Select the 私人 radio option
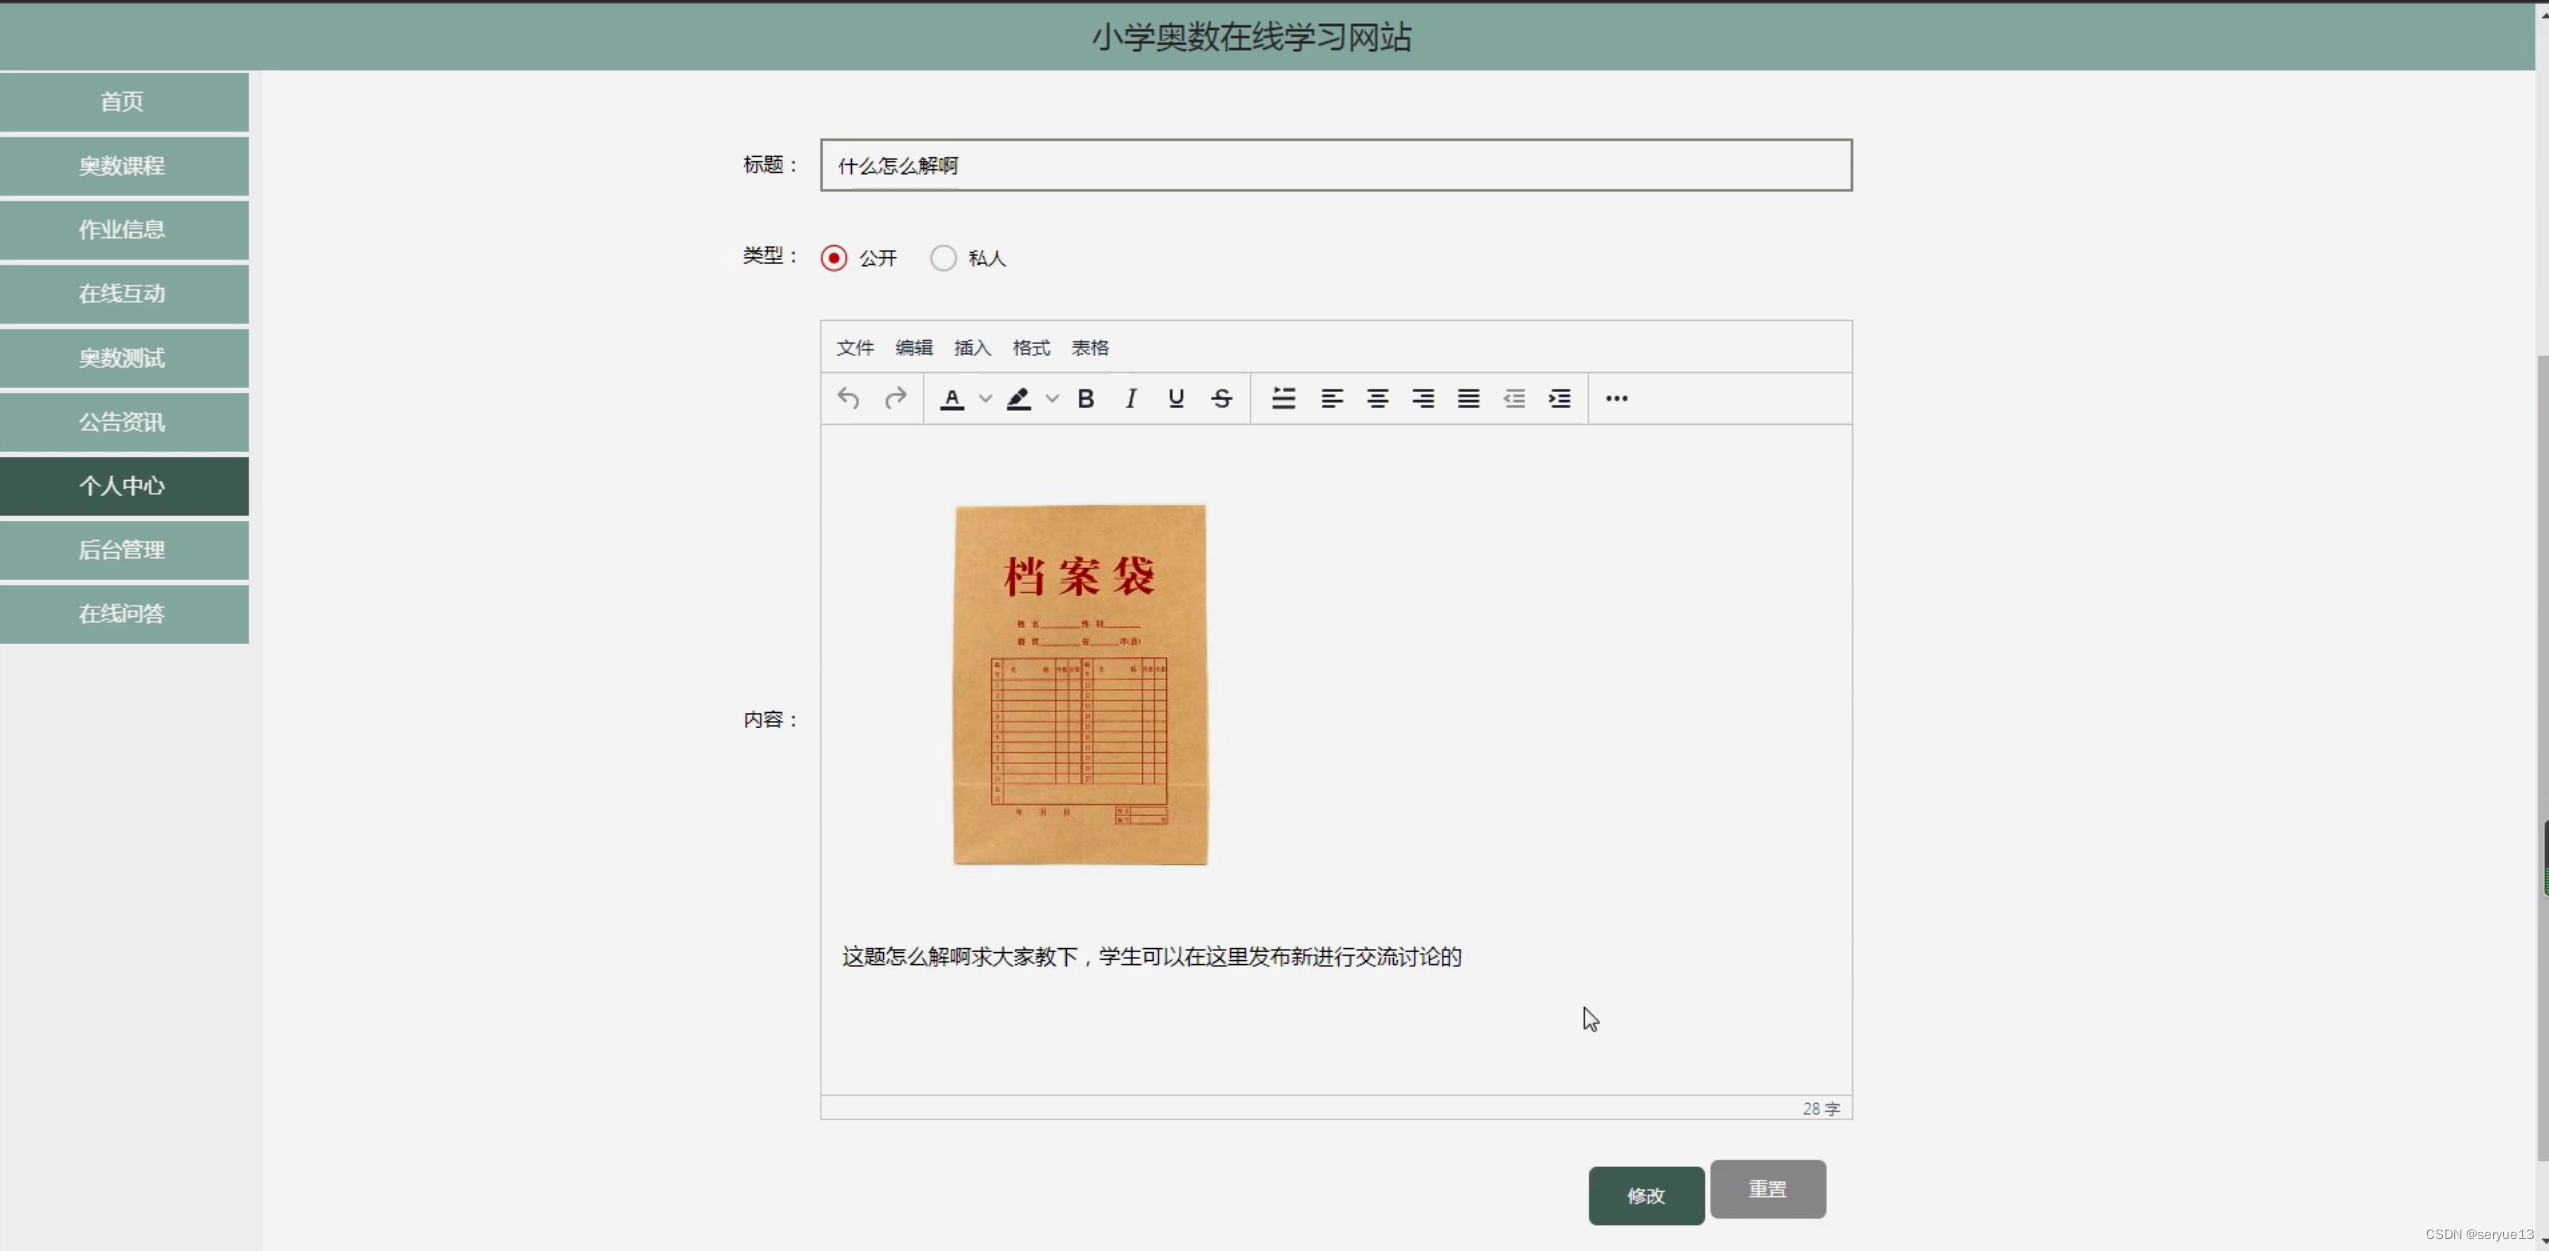 coord(943,258)
